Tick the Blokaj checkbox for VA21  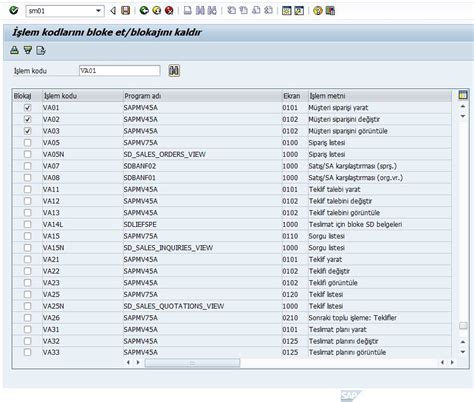pyautogui.click(x=27, y=259)
